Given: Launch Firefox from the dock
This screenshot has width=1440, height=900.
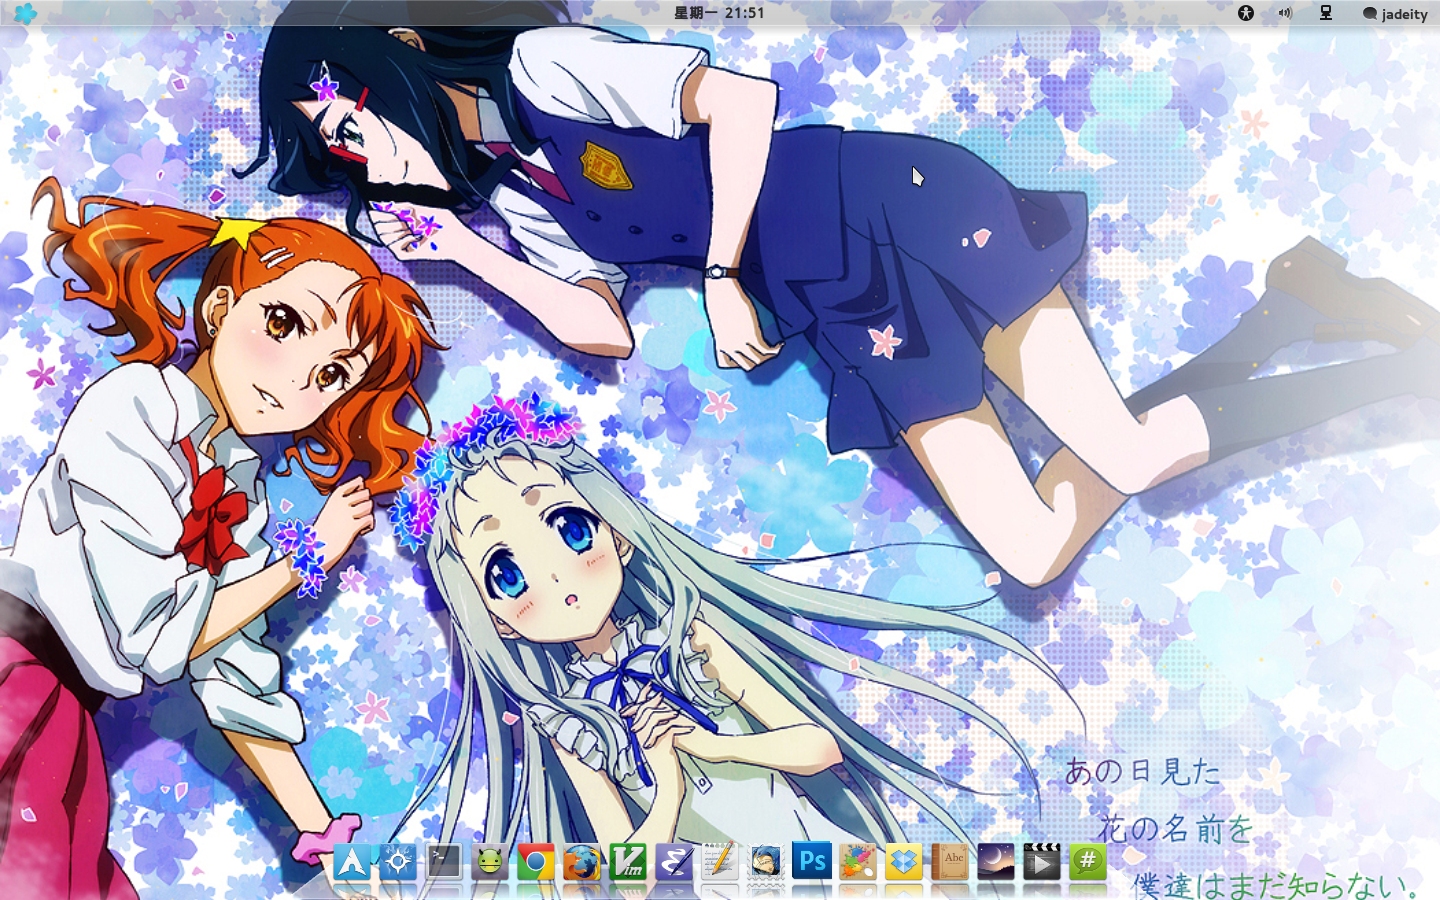Looking at the screenshot, I should click(581, 862).
